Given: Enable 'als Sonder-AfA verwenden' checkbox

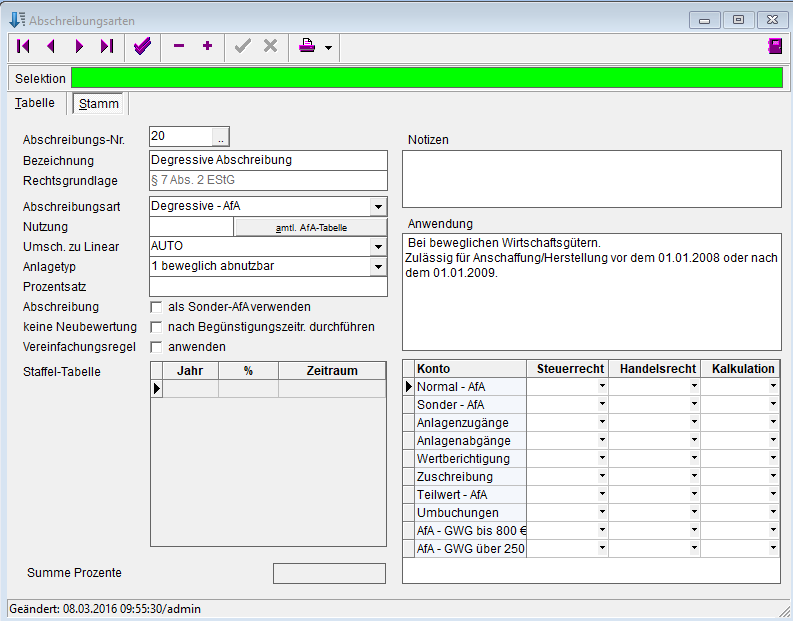Looking at the screenshot, I should point(156,307).
